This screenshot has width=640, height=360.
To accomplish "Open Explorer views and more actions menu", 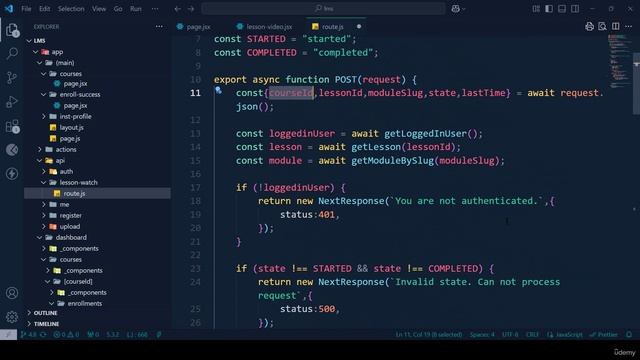I will (x=159, y=27).
